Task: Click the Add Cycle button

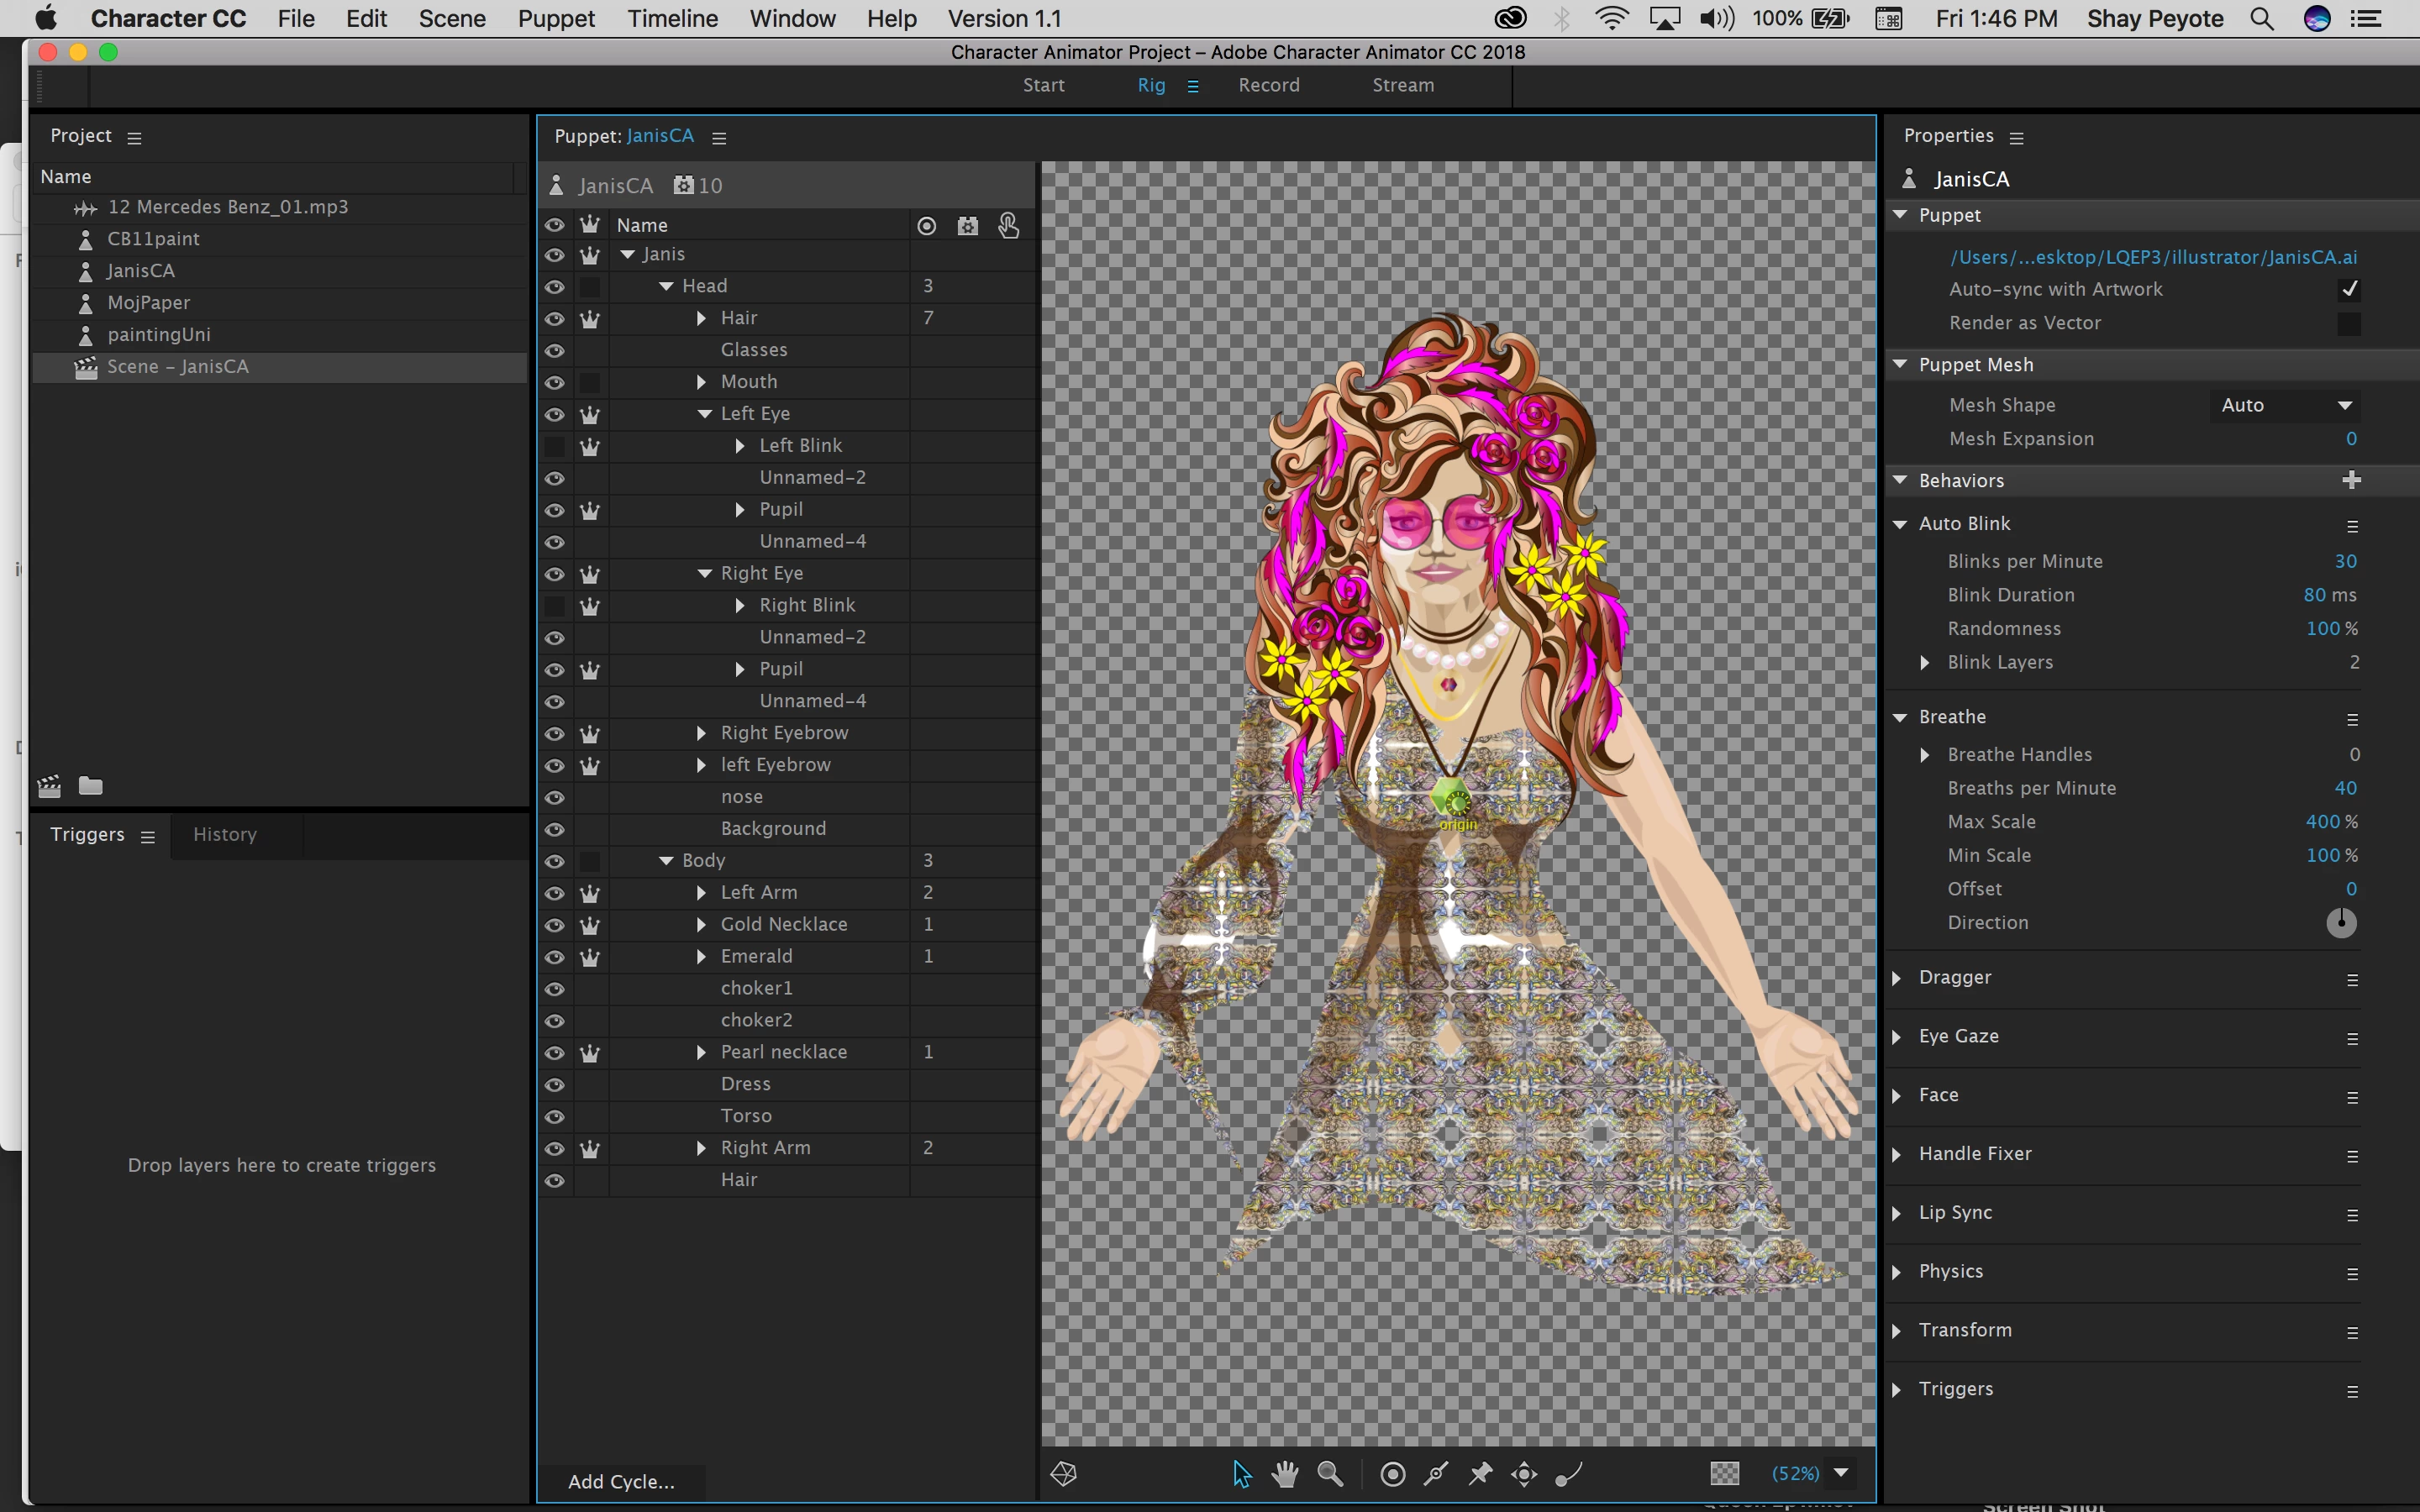Action: (620, 1481)
